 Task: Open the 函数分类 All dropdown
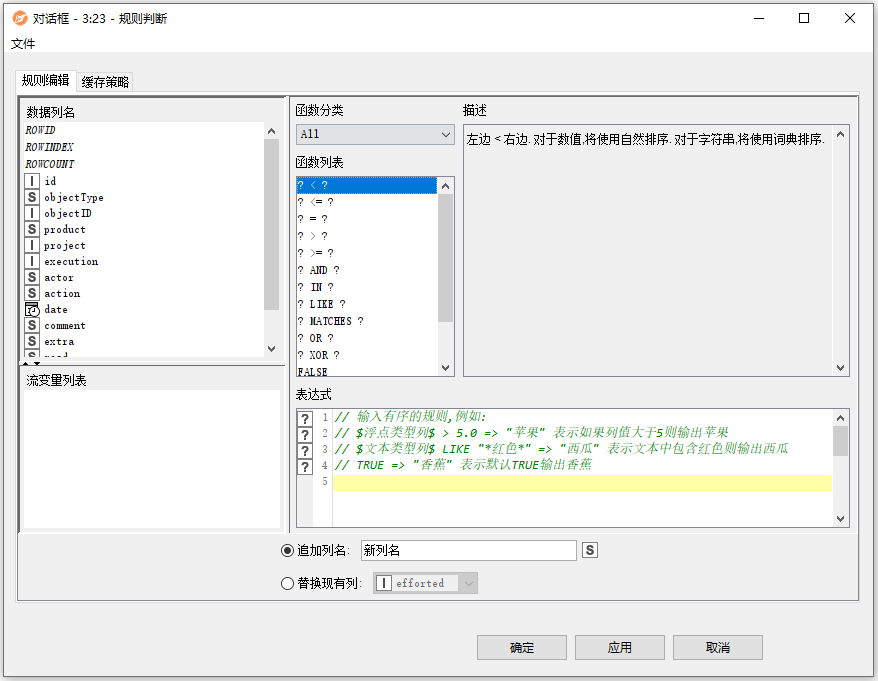tap(375, 134)
